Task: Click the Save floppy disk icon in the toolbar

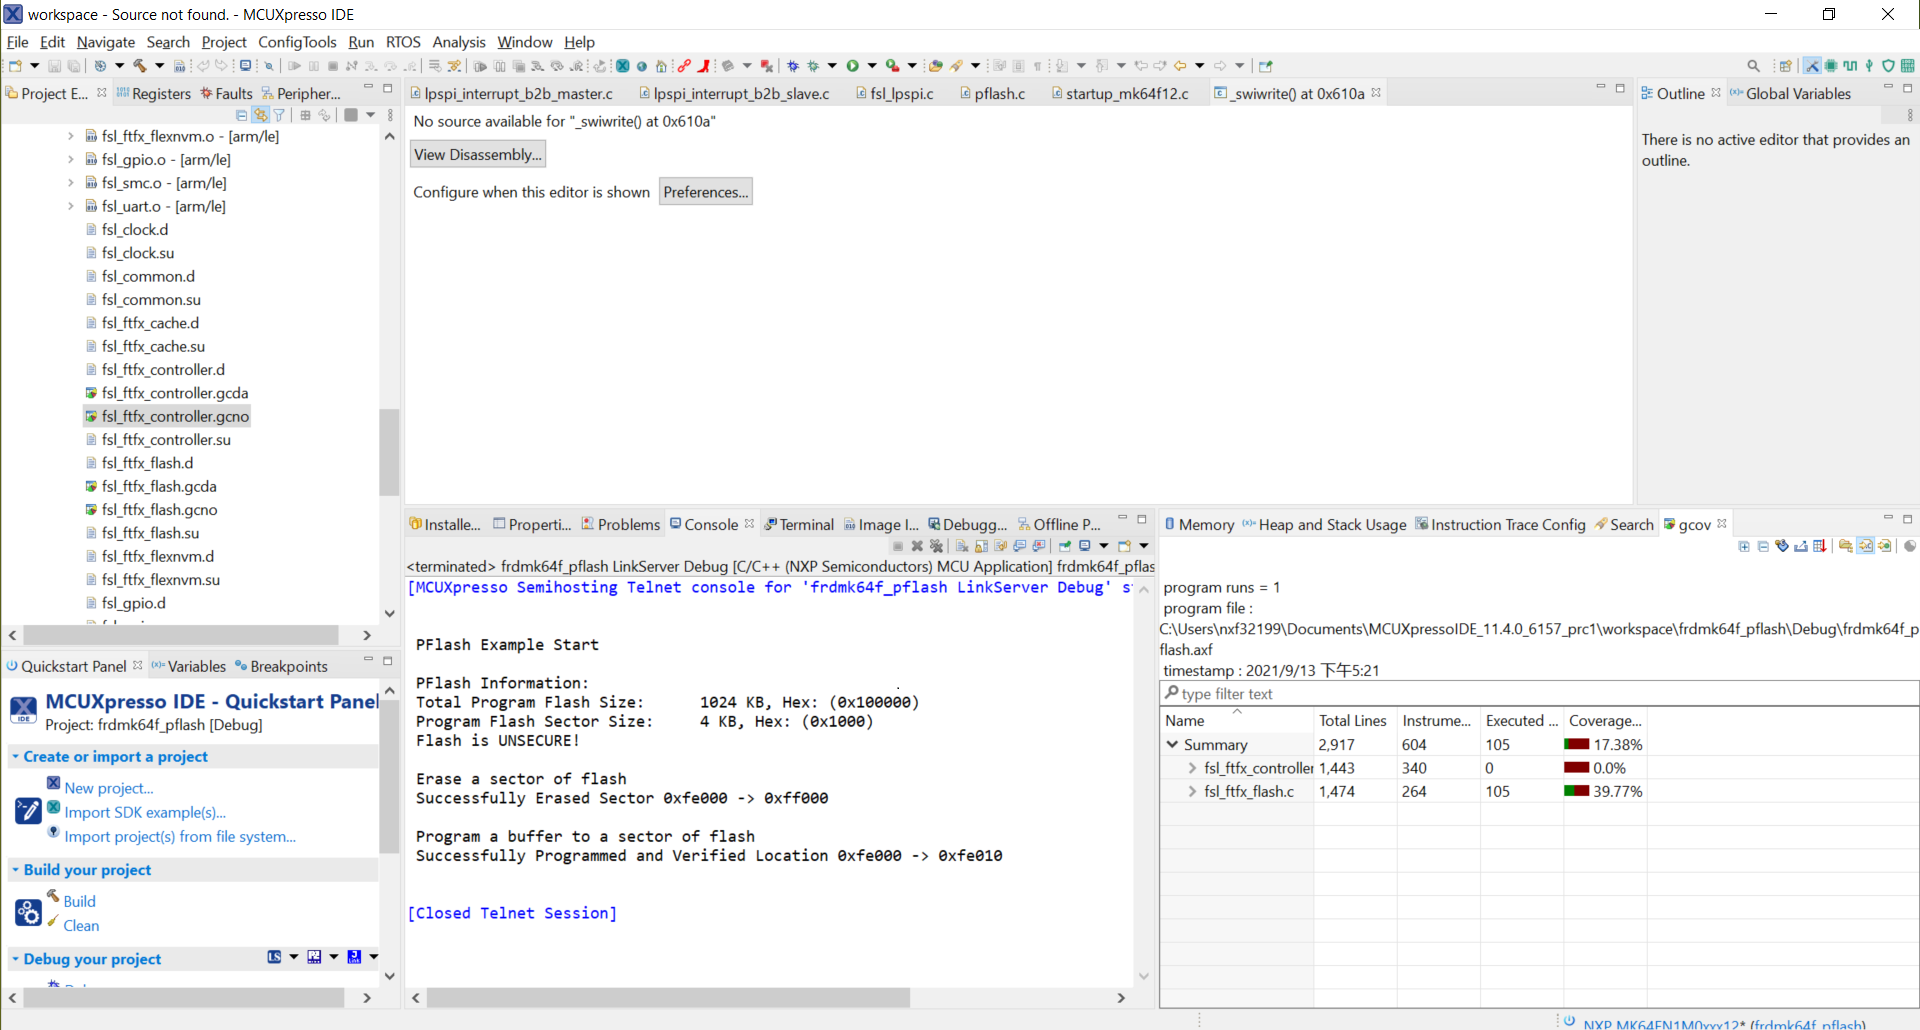Action: (54, 66)
